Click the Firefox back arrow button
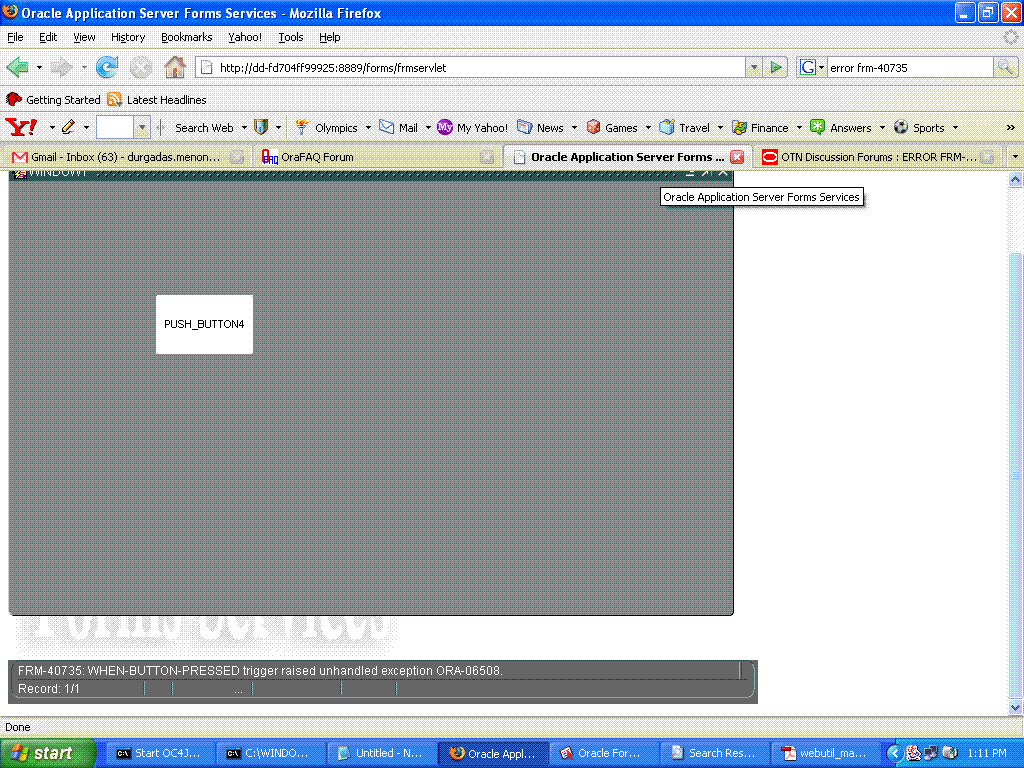Screen dimensions: 1024x768 tap(17, 68)
